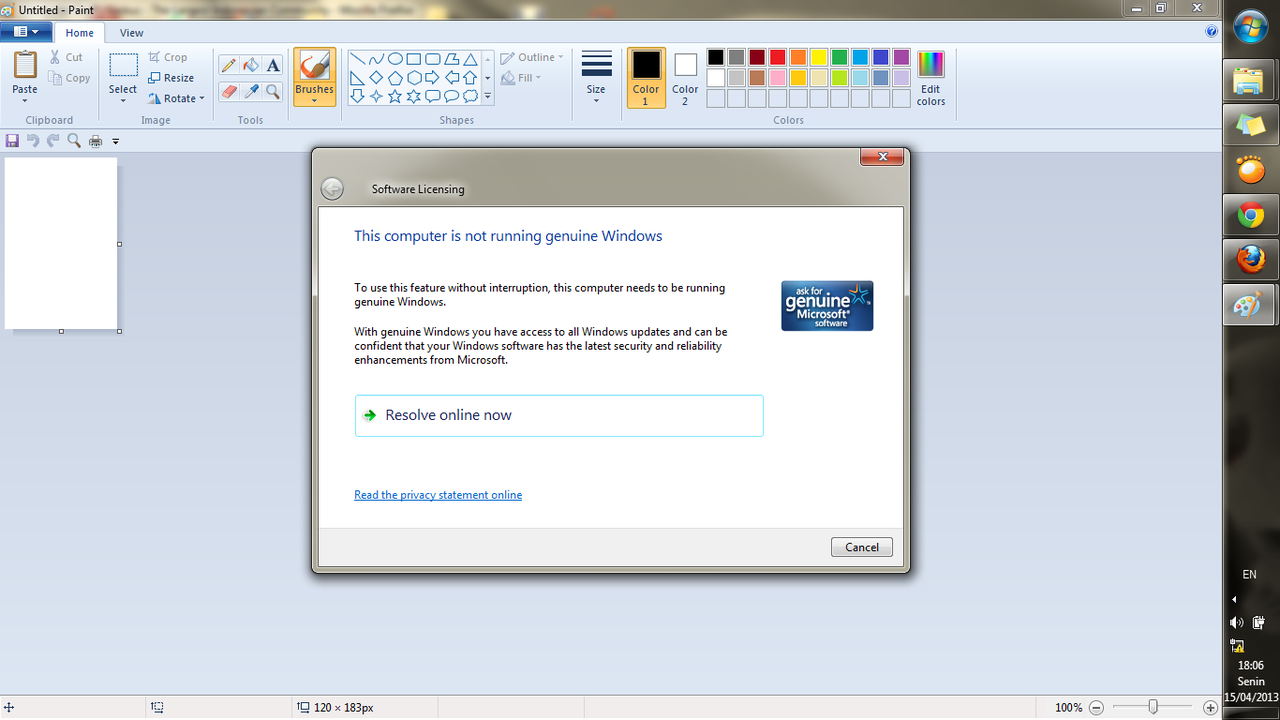Select the Magnifier tool in Tools group
Image resolution: width=1280 pixels, height=720 pixels.
click(x=273, y=91)
